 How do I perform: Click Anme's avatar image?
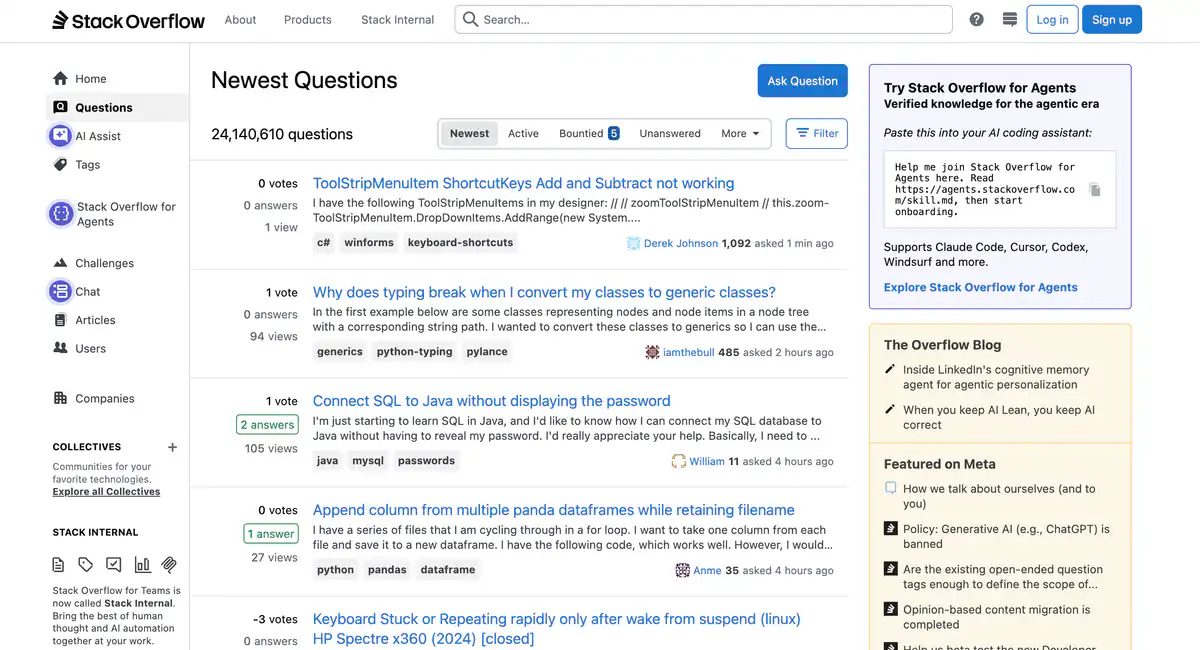[682, 570]
